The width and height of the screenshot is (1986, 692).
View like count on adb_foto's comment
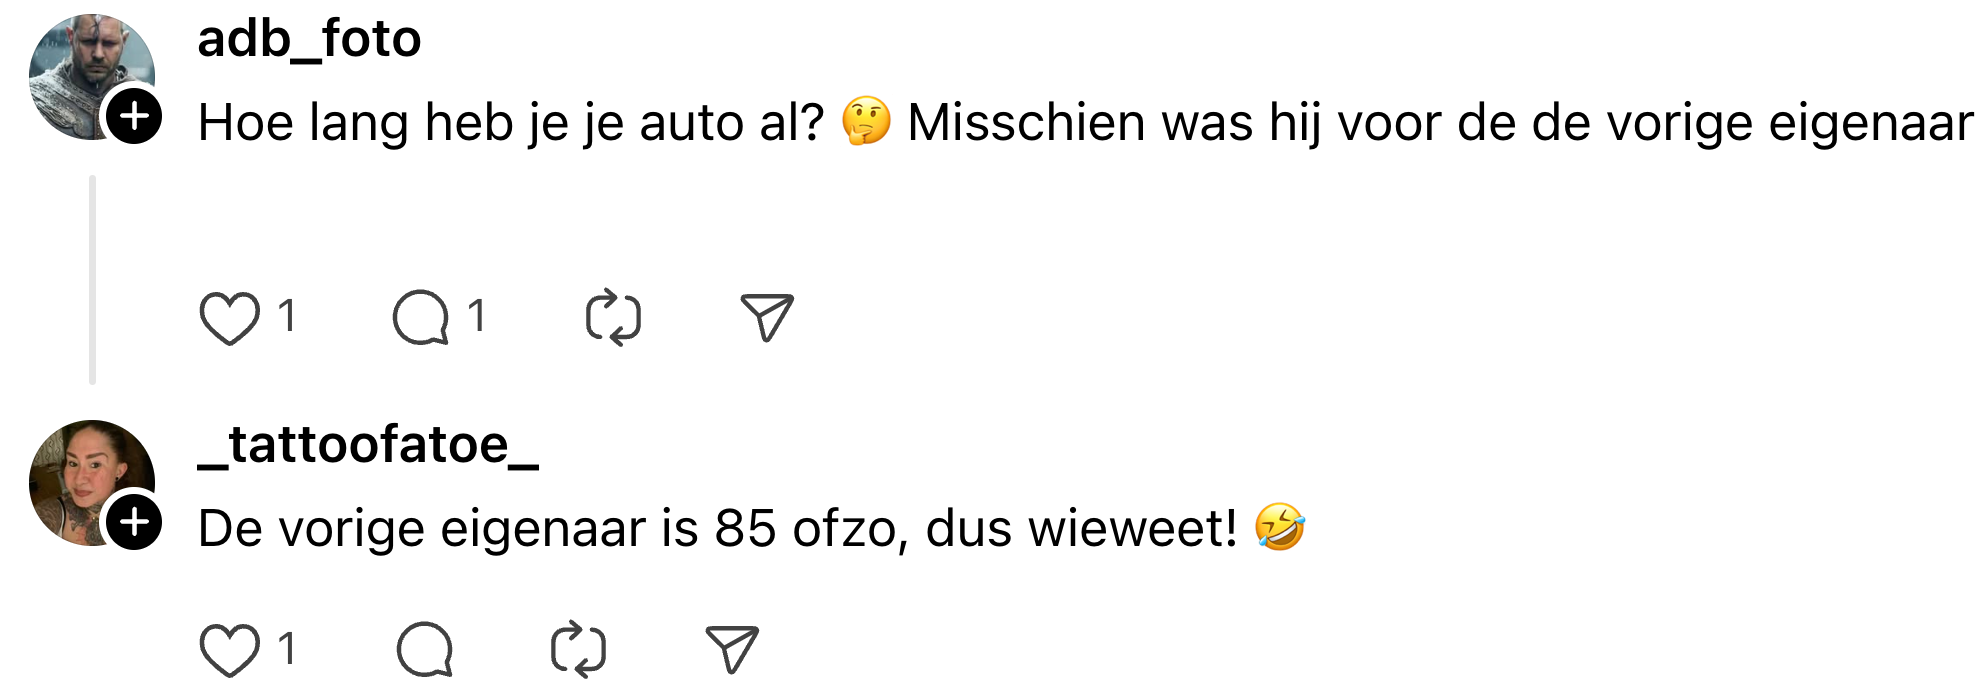click(x=287, y=316)
